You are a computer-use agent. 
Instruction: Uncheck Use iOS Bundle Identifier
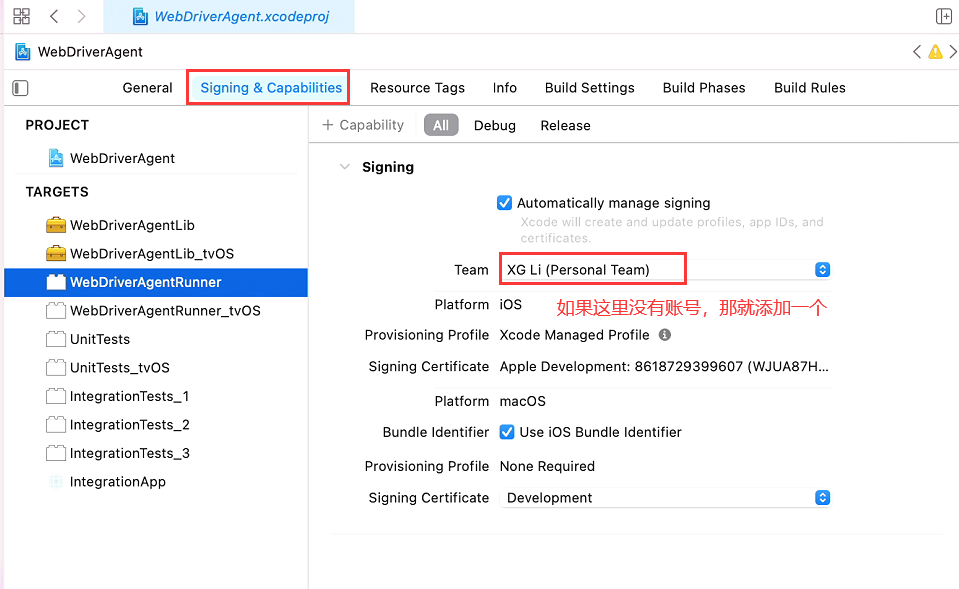[x=507, y=432]
